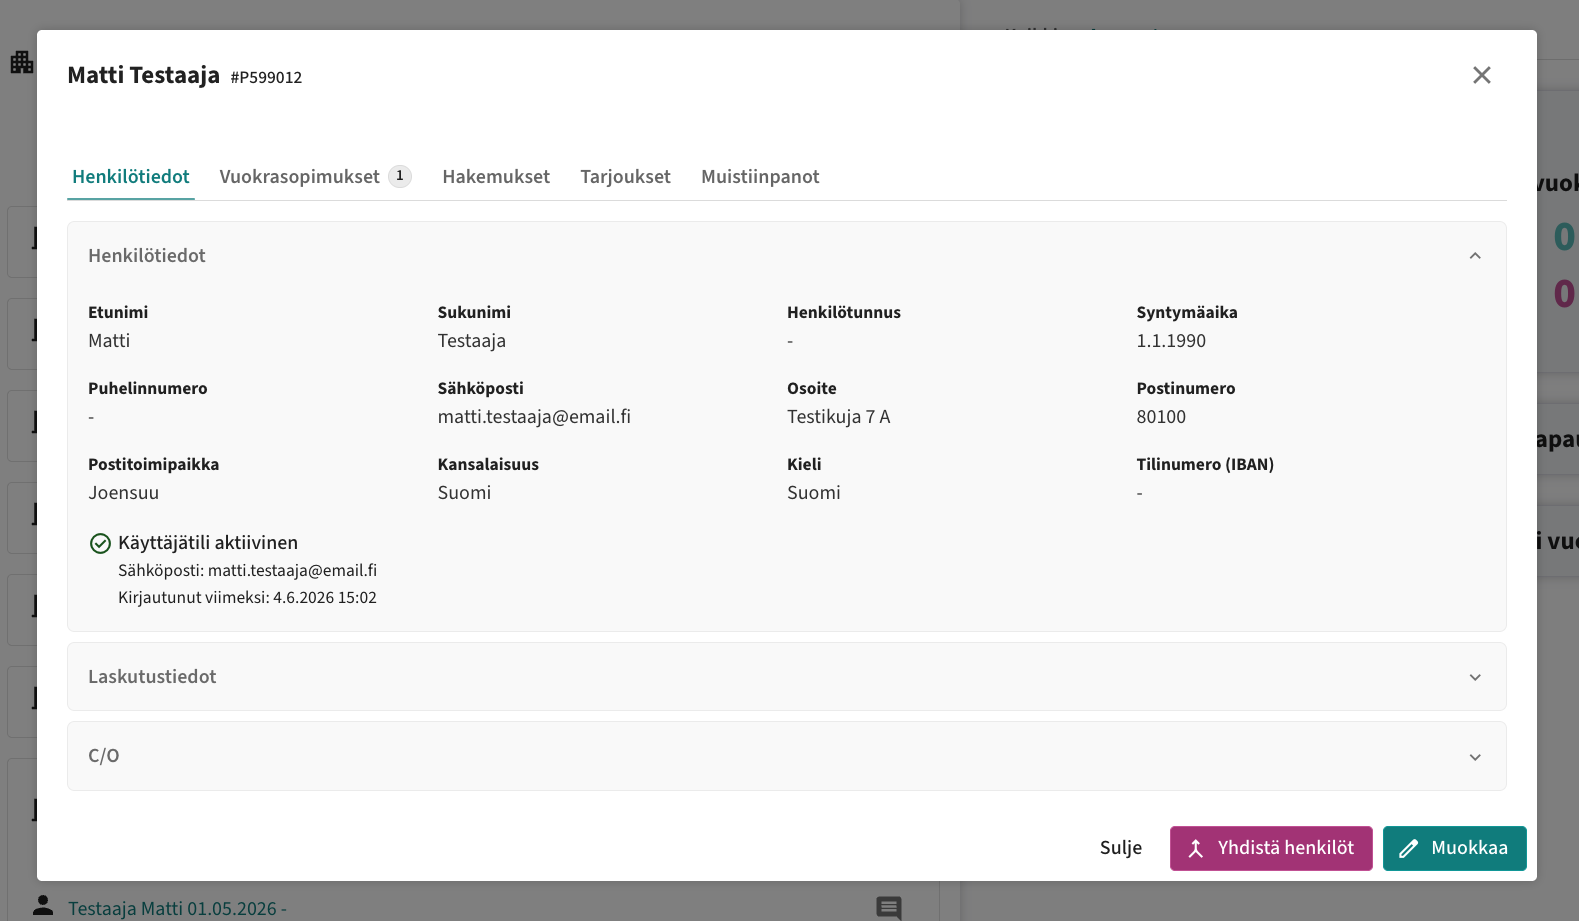This screenshot has height=921, width=1579.
Task: Open the Muistiinpanot tab
Action: coord(760,177)
